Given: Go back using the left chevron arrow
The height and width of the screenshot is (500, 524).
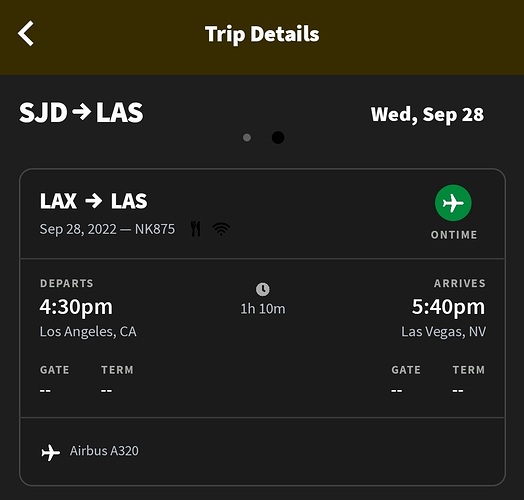Looking at the screenshot, I should 26,33.
